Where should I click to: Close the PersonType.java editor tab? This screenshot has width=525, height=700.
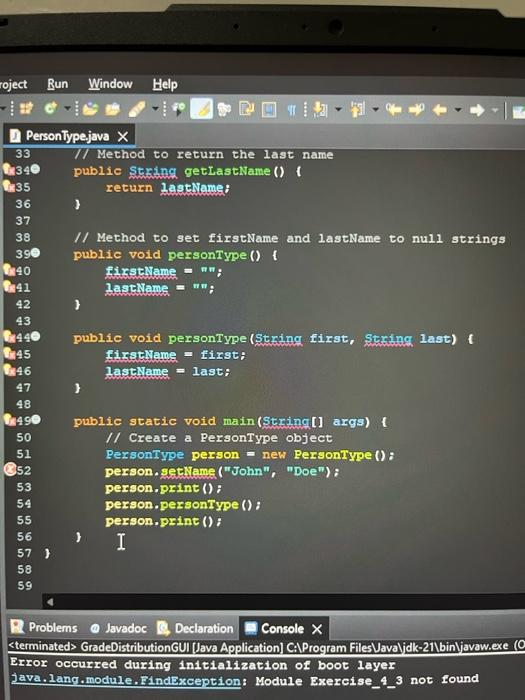pos(123,137)
